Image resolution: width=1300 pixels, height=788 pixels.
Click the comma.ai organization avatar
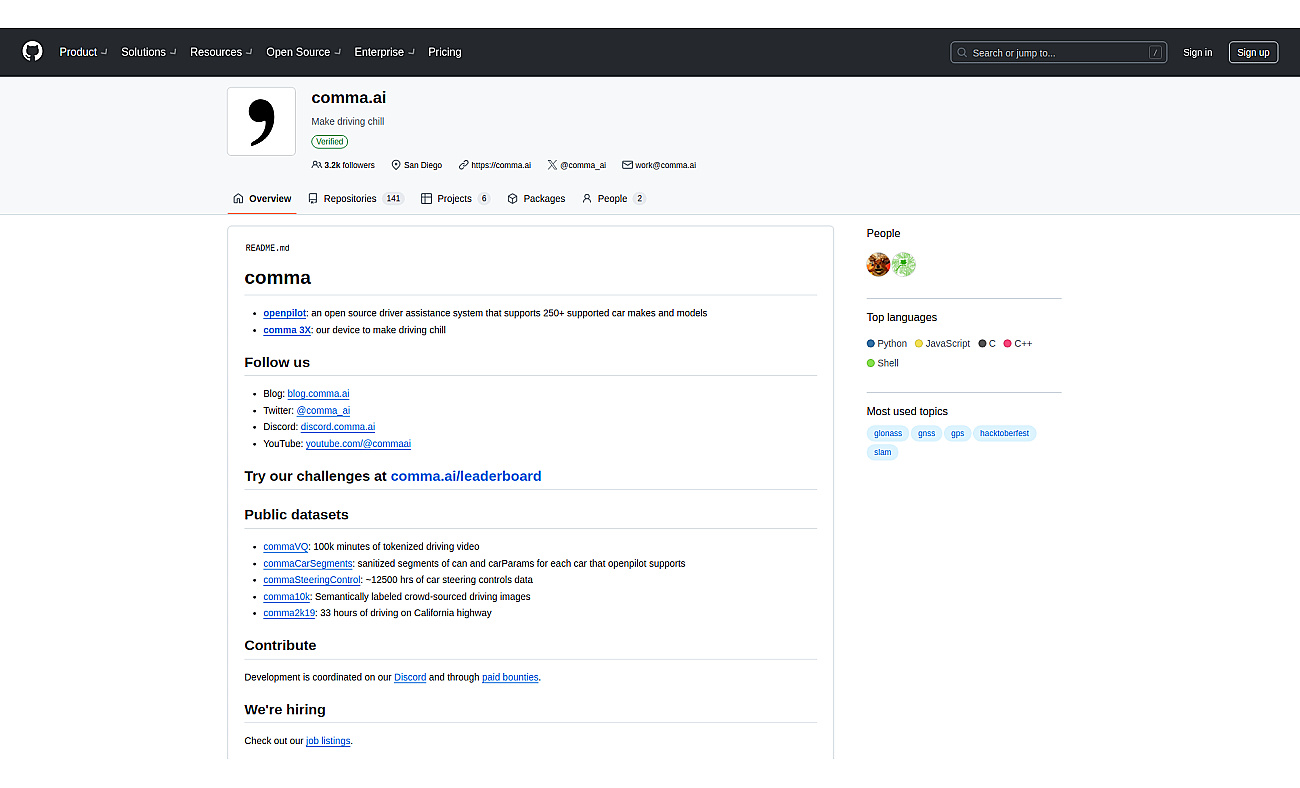point(261,121)
